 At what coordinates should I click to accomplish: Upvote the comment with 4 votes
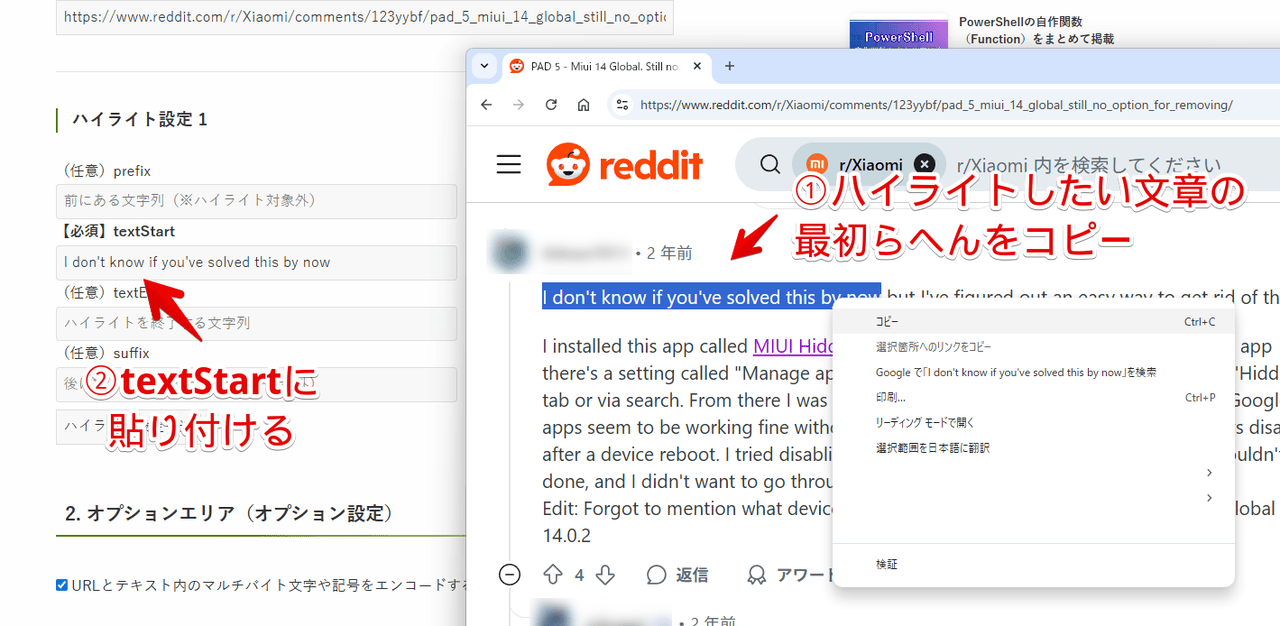pyautogui.click(x=552, y=574)
